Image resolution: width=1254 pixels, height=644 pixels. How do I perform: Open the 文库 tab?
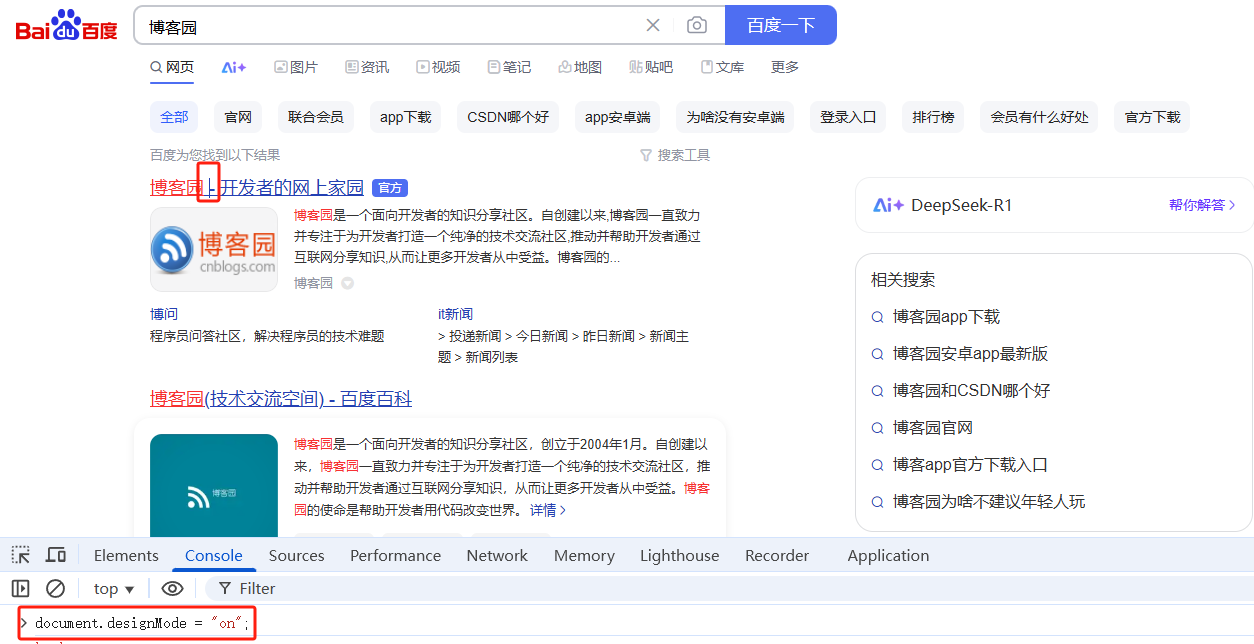(722, 67)
